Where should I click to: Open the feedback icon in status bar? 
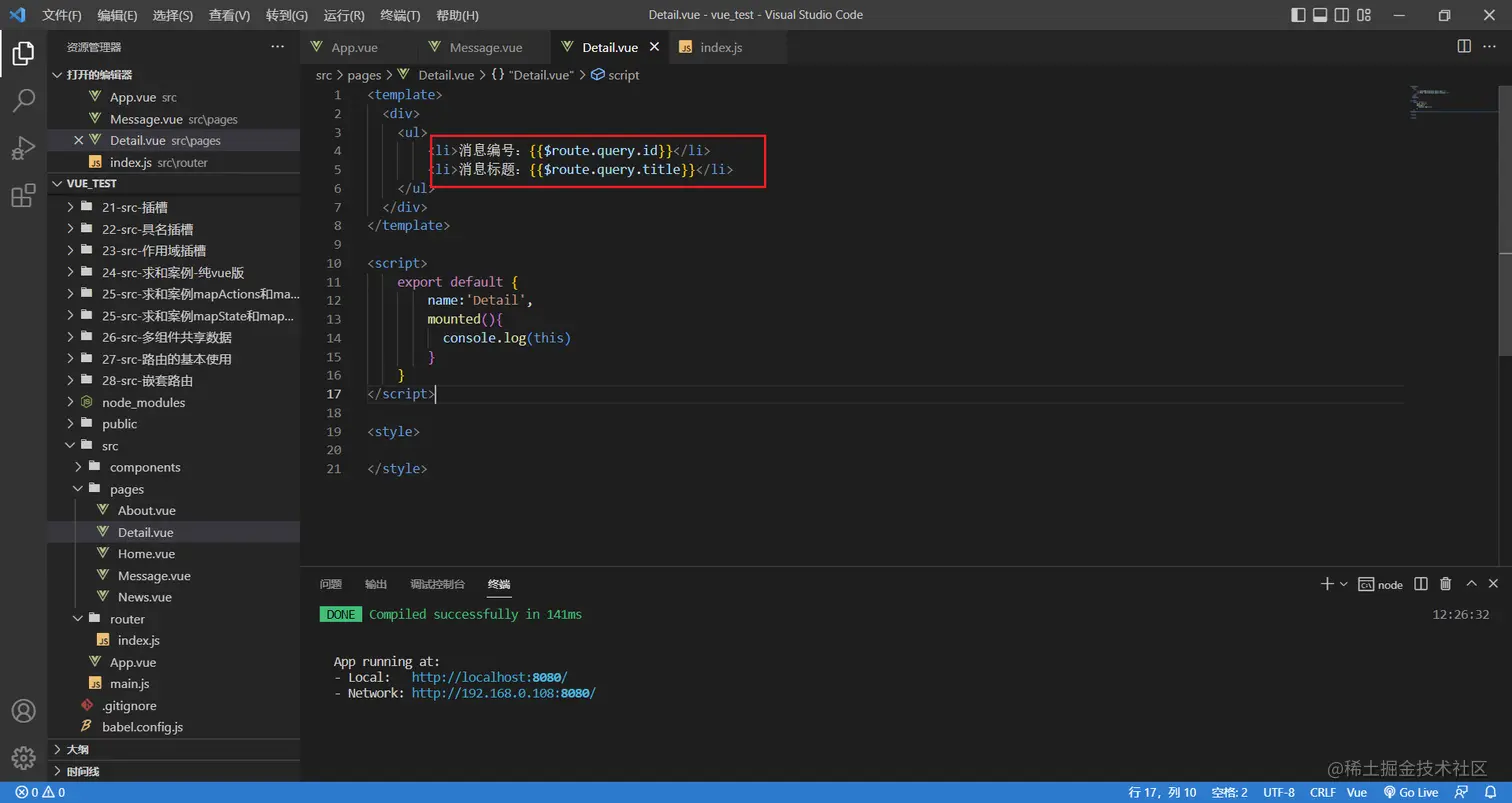[x=1463, y=792]
